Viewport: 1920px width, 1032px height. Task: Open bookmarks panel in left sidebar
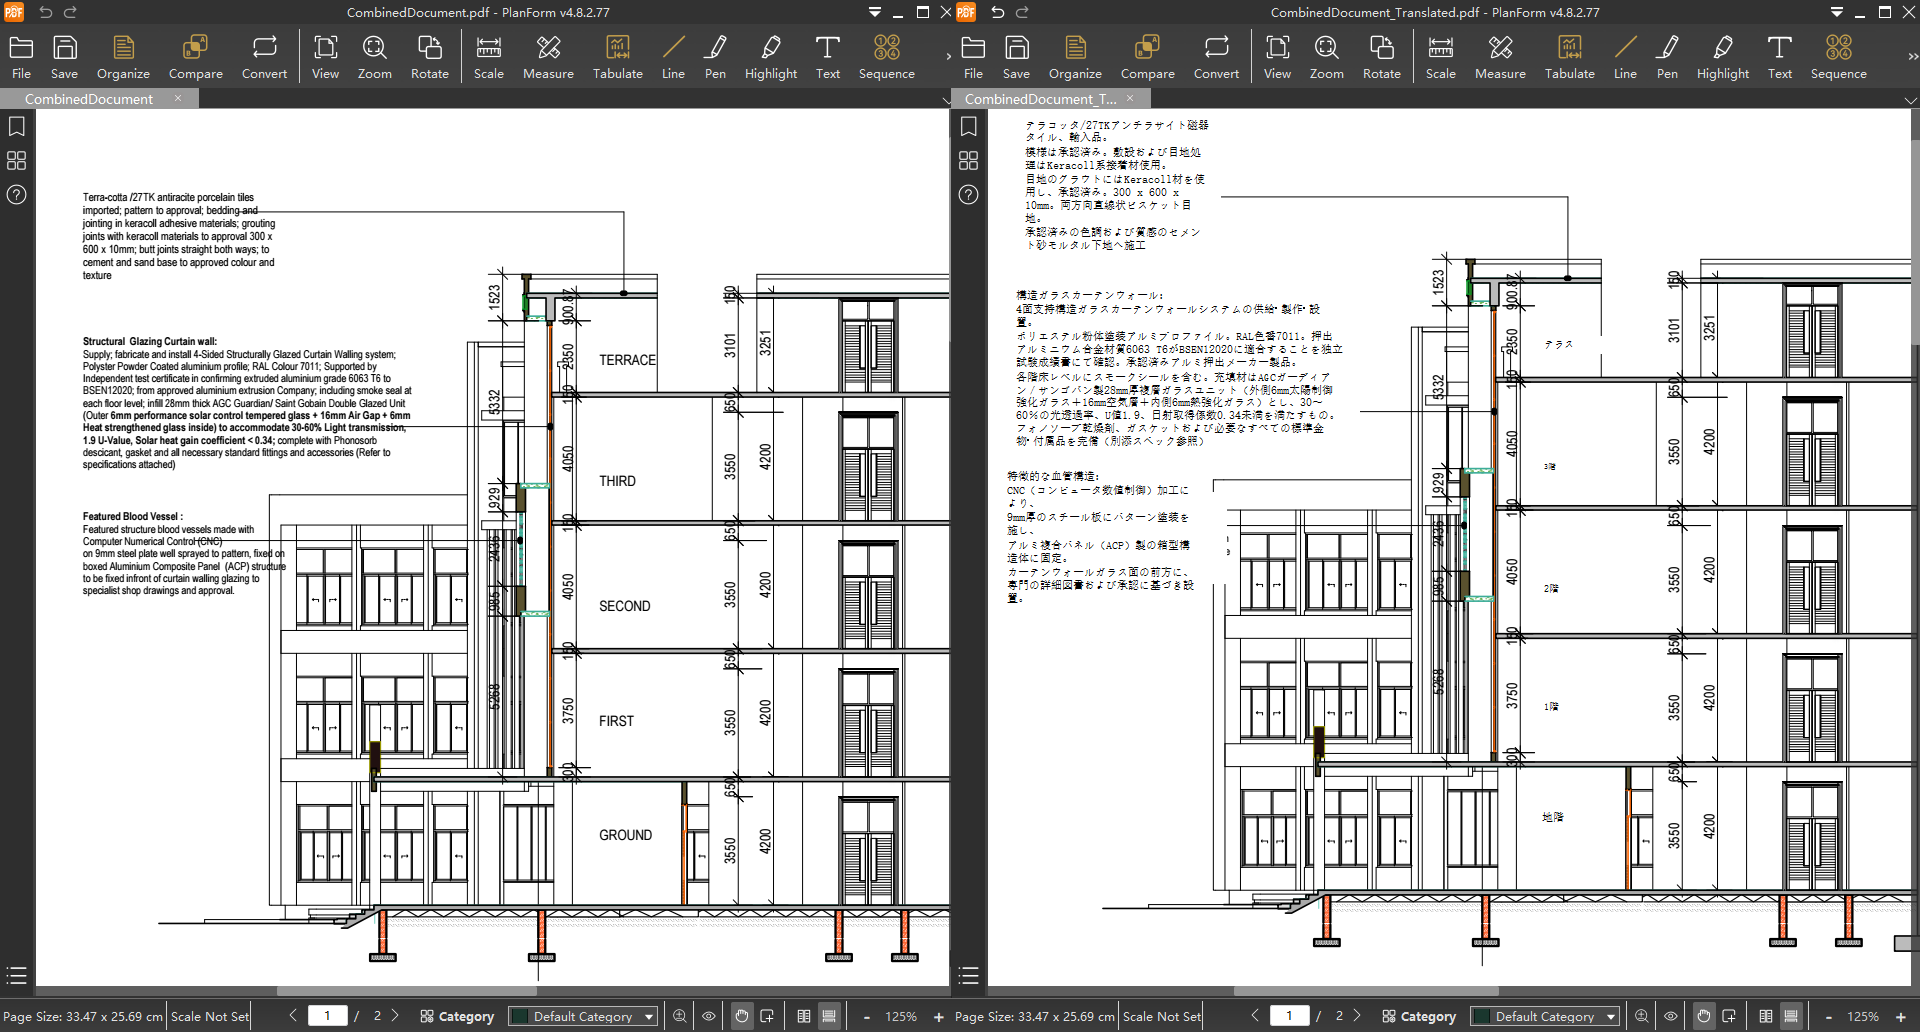coord(17,127)
